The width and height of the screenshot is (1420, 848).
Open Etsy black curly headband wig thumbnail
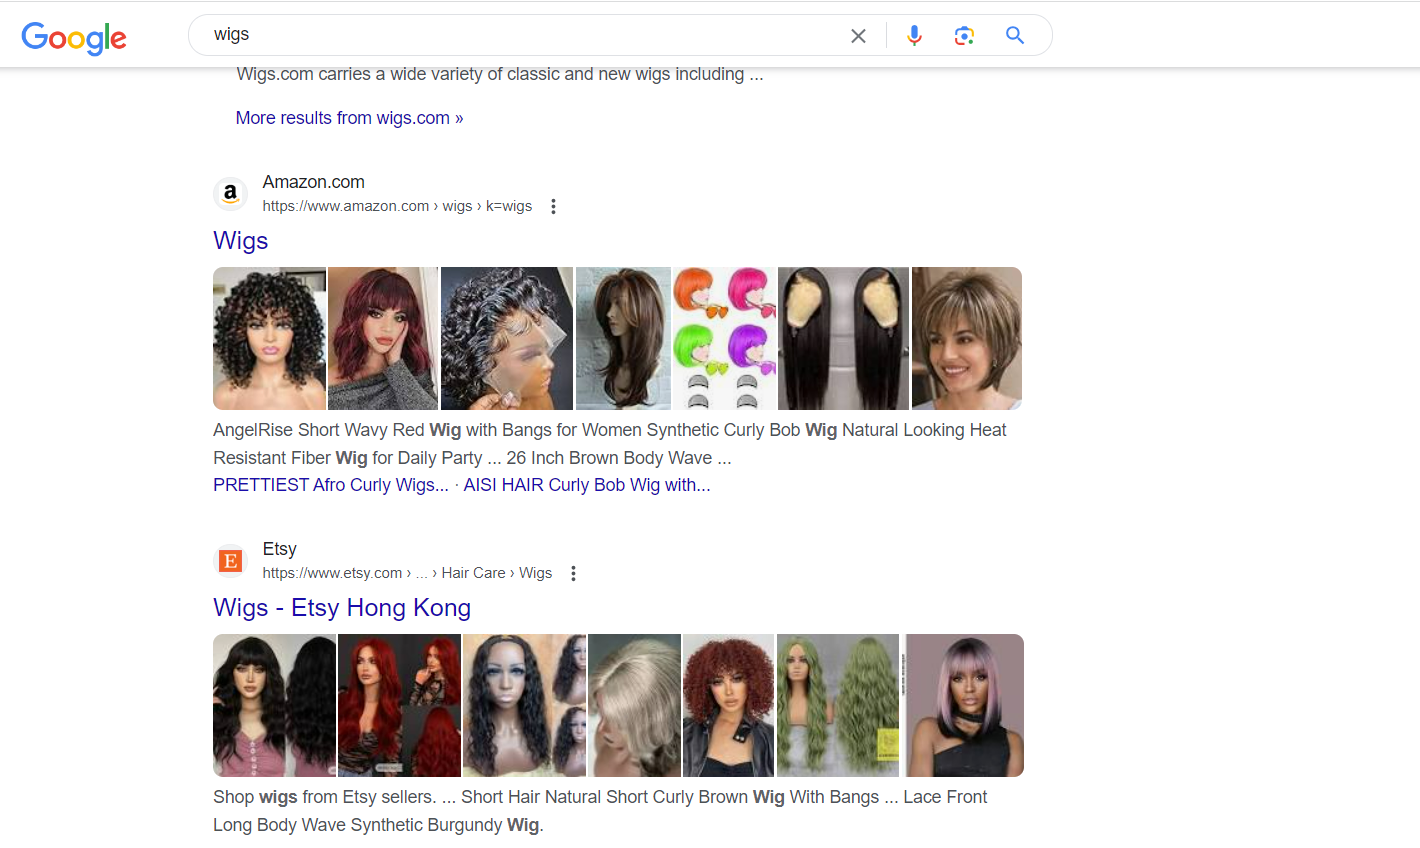[x=524, y=705]
